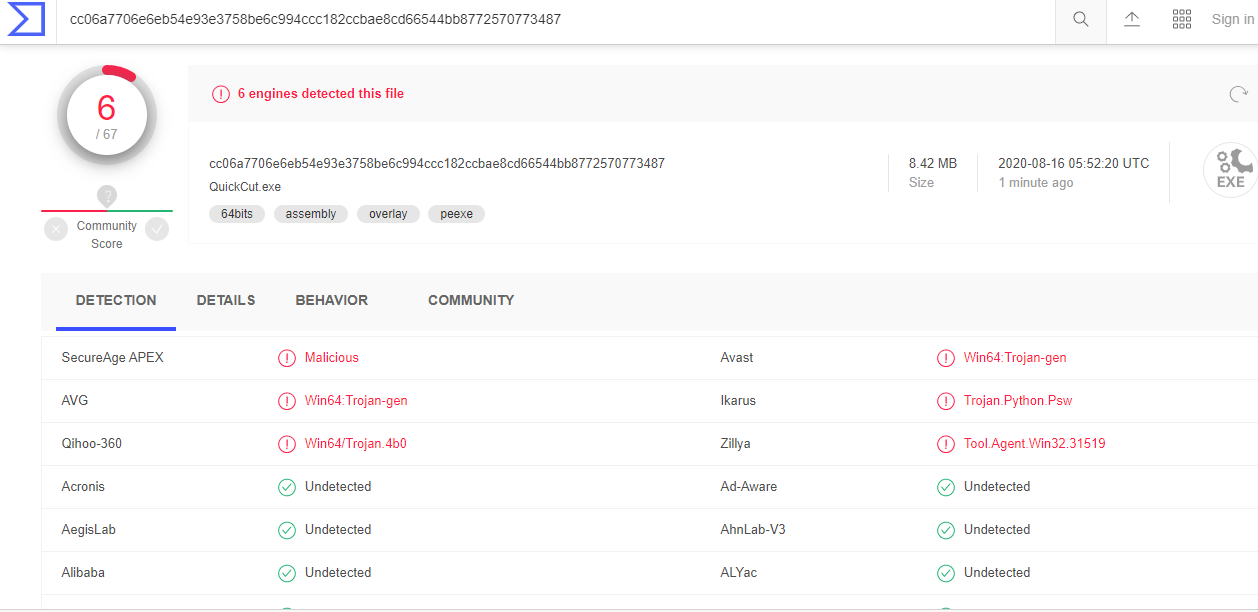The image size is (1258, 612).
Task: Open the BEHAVIOR tab
Action: [331, 300]
